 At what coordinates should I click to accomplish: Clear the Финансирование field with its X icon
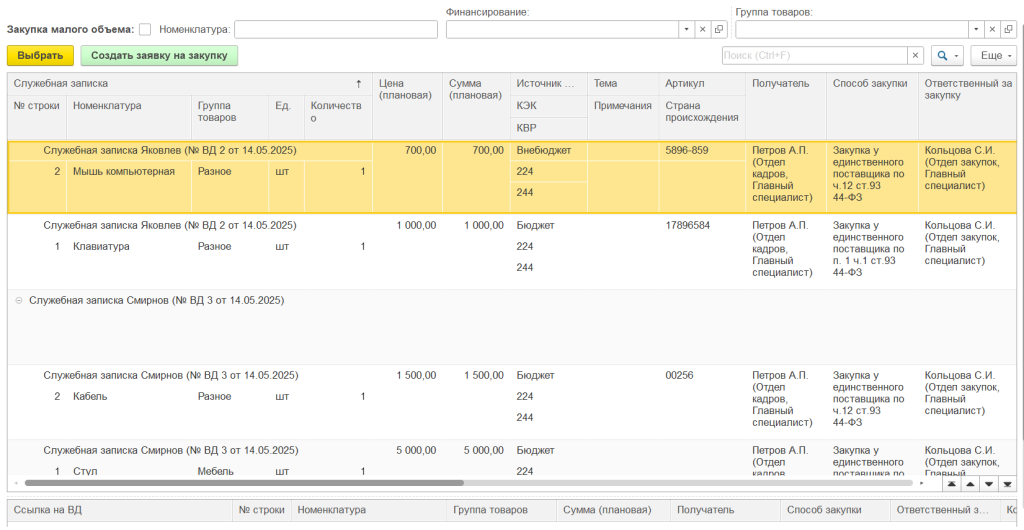(703, 29)
